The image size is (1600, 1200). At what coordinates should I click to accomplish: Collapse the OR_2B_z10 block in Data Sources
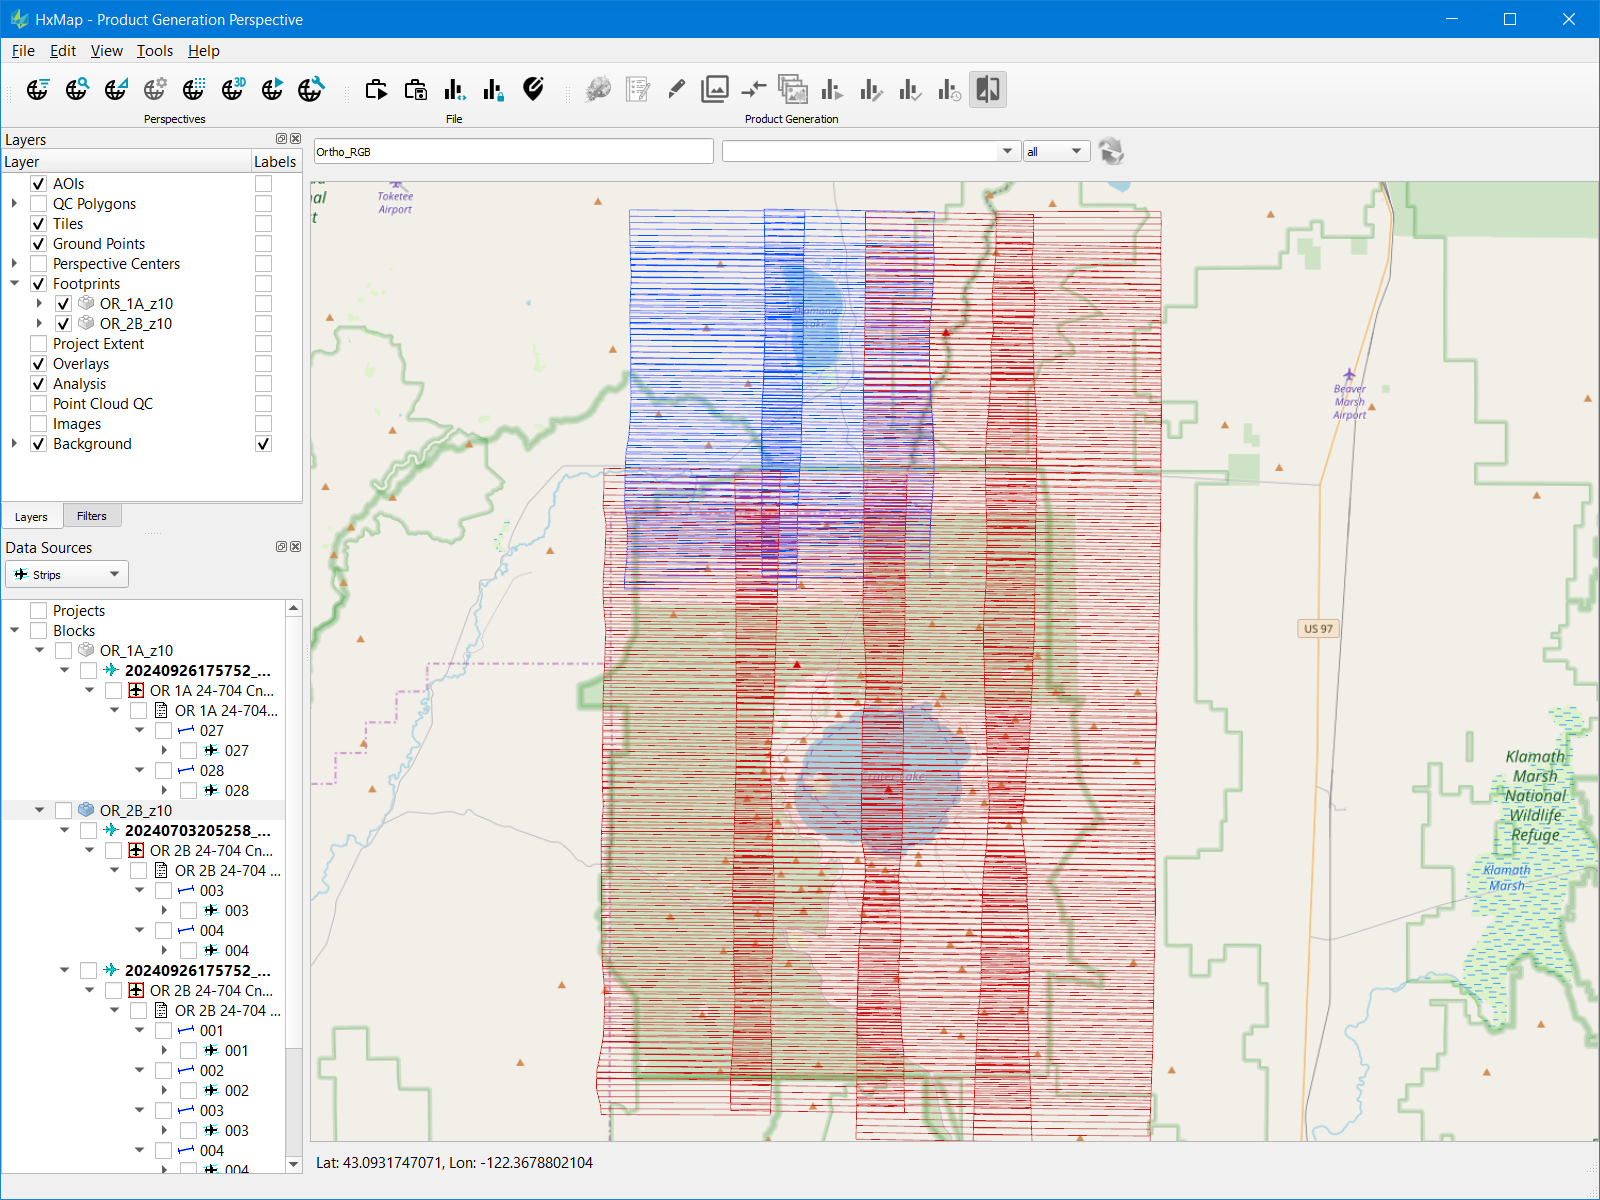click(x=40, y=810)
